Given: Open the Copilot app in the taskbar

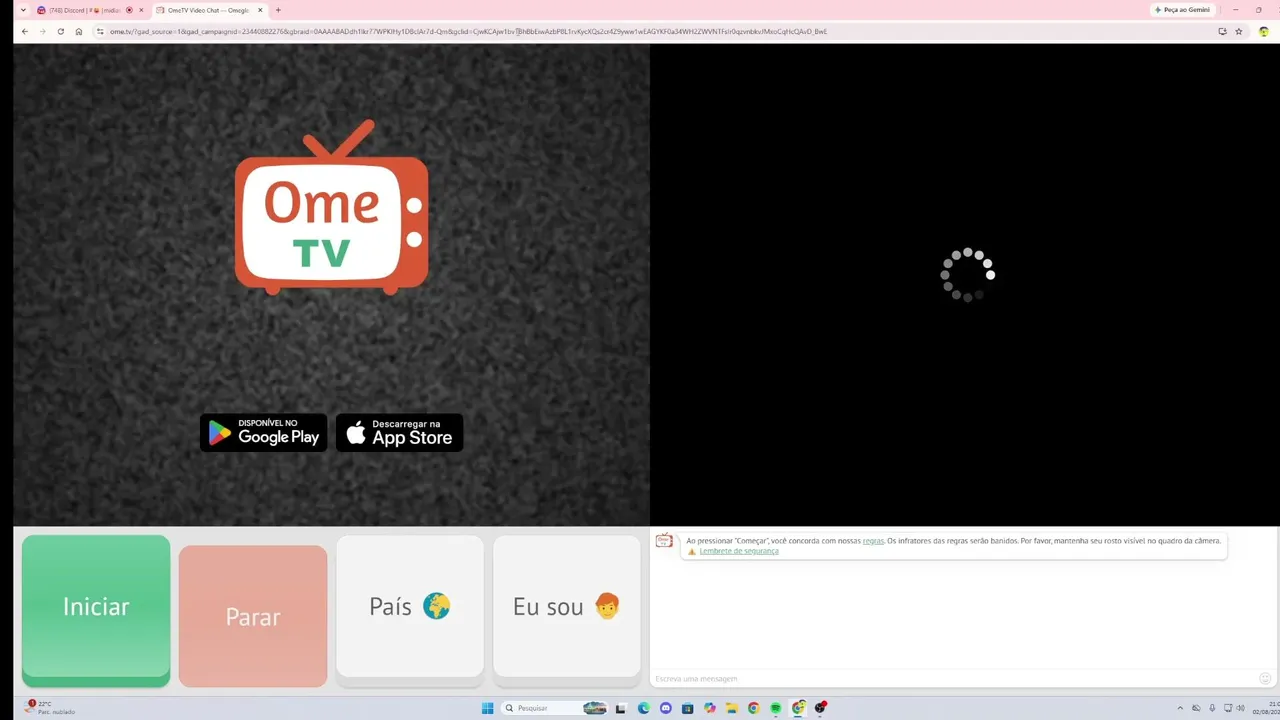Looking at the screenshot, I should 710,708.
